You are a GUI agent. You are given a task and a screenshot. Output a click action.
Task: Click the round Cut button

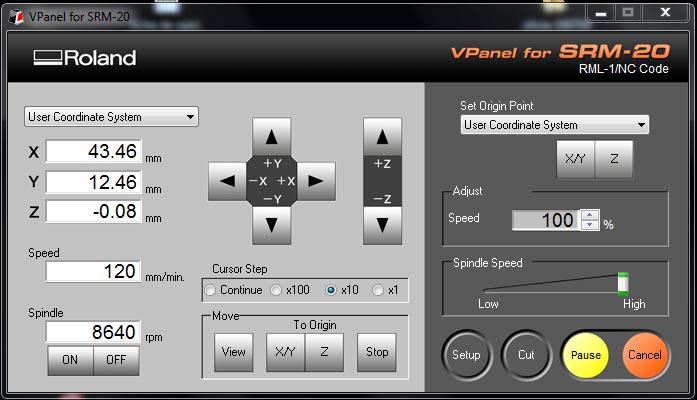point(526,355)
